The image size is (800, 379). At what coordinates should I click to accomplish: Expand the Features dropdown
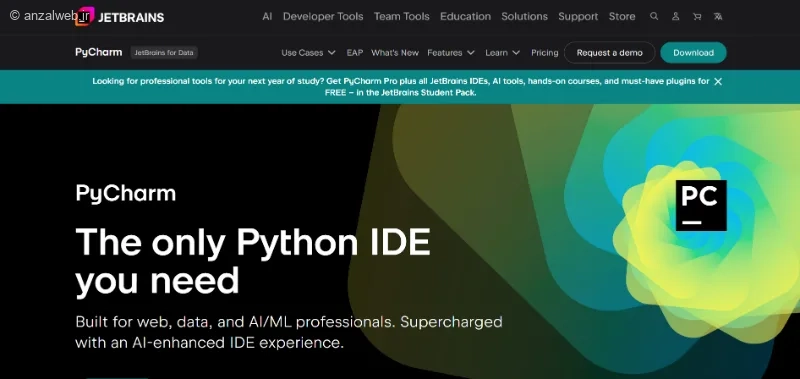coord(451,53)
